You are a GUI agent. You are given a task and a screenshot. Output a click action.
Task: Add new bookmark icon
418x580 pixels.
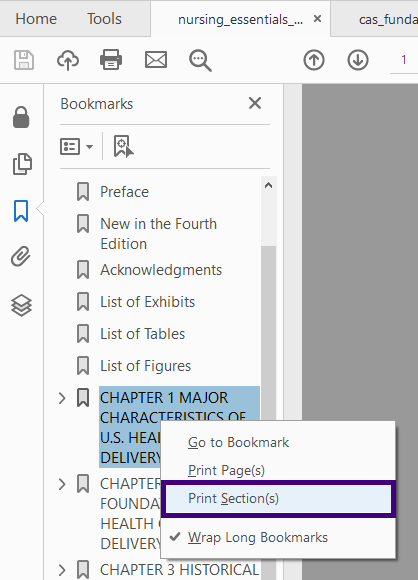point(123,147)
